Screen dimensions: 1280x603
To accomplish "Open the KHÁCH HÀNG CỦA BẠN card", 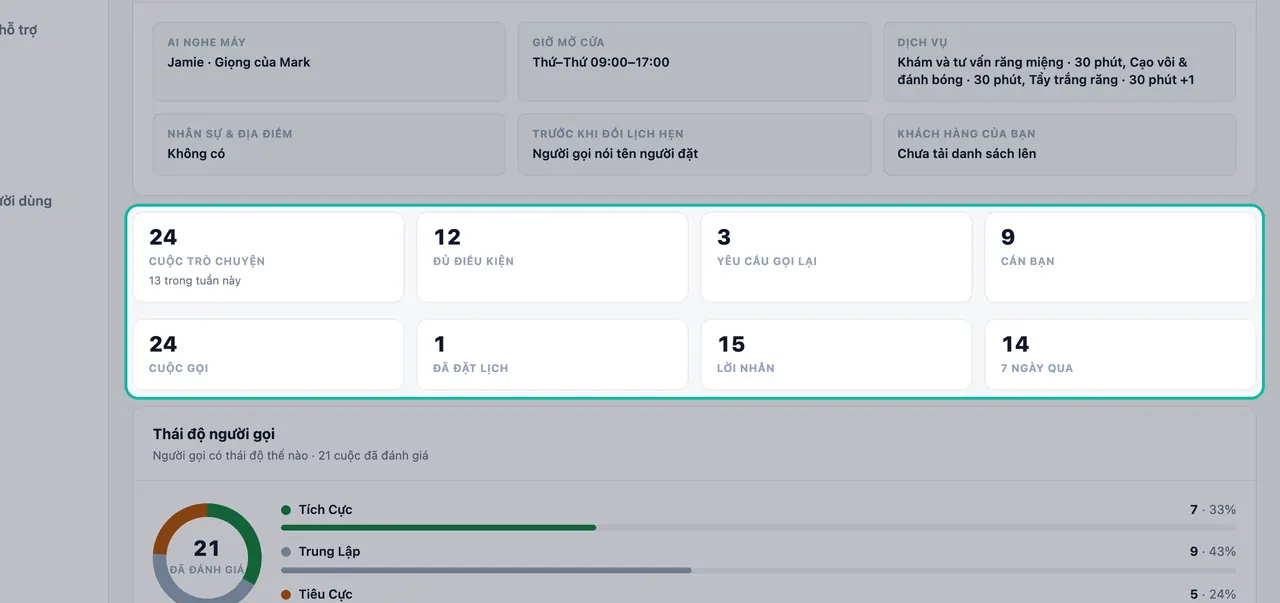I will point(1059,144).
